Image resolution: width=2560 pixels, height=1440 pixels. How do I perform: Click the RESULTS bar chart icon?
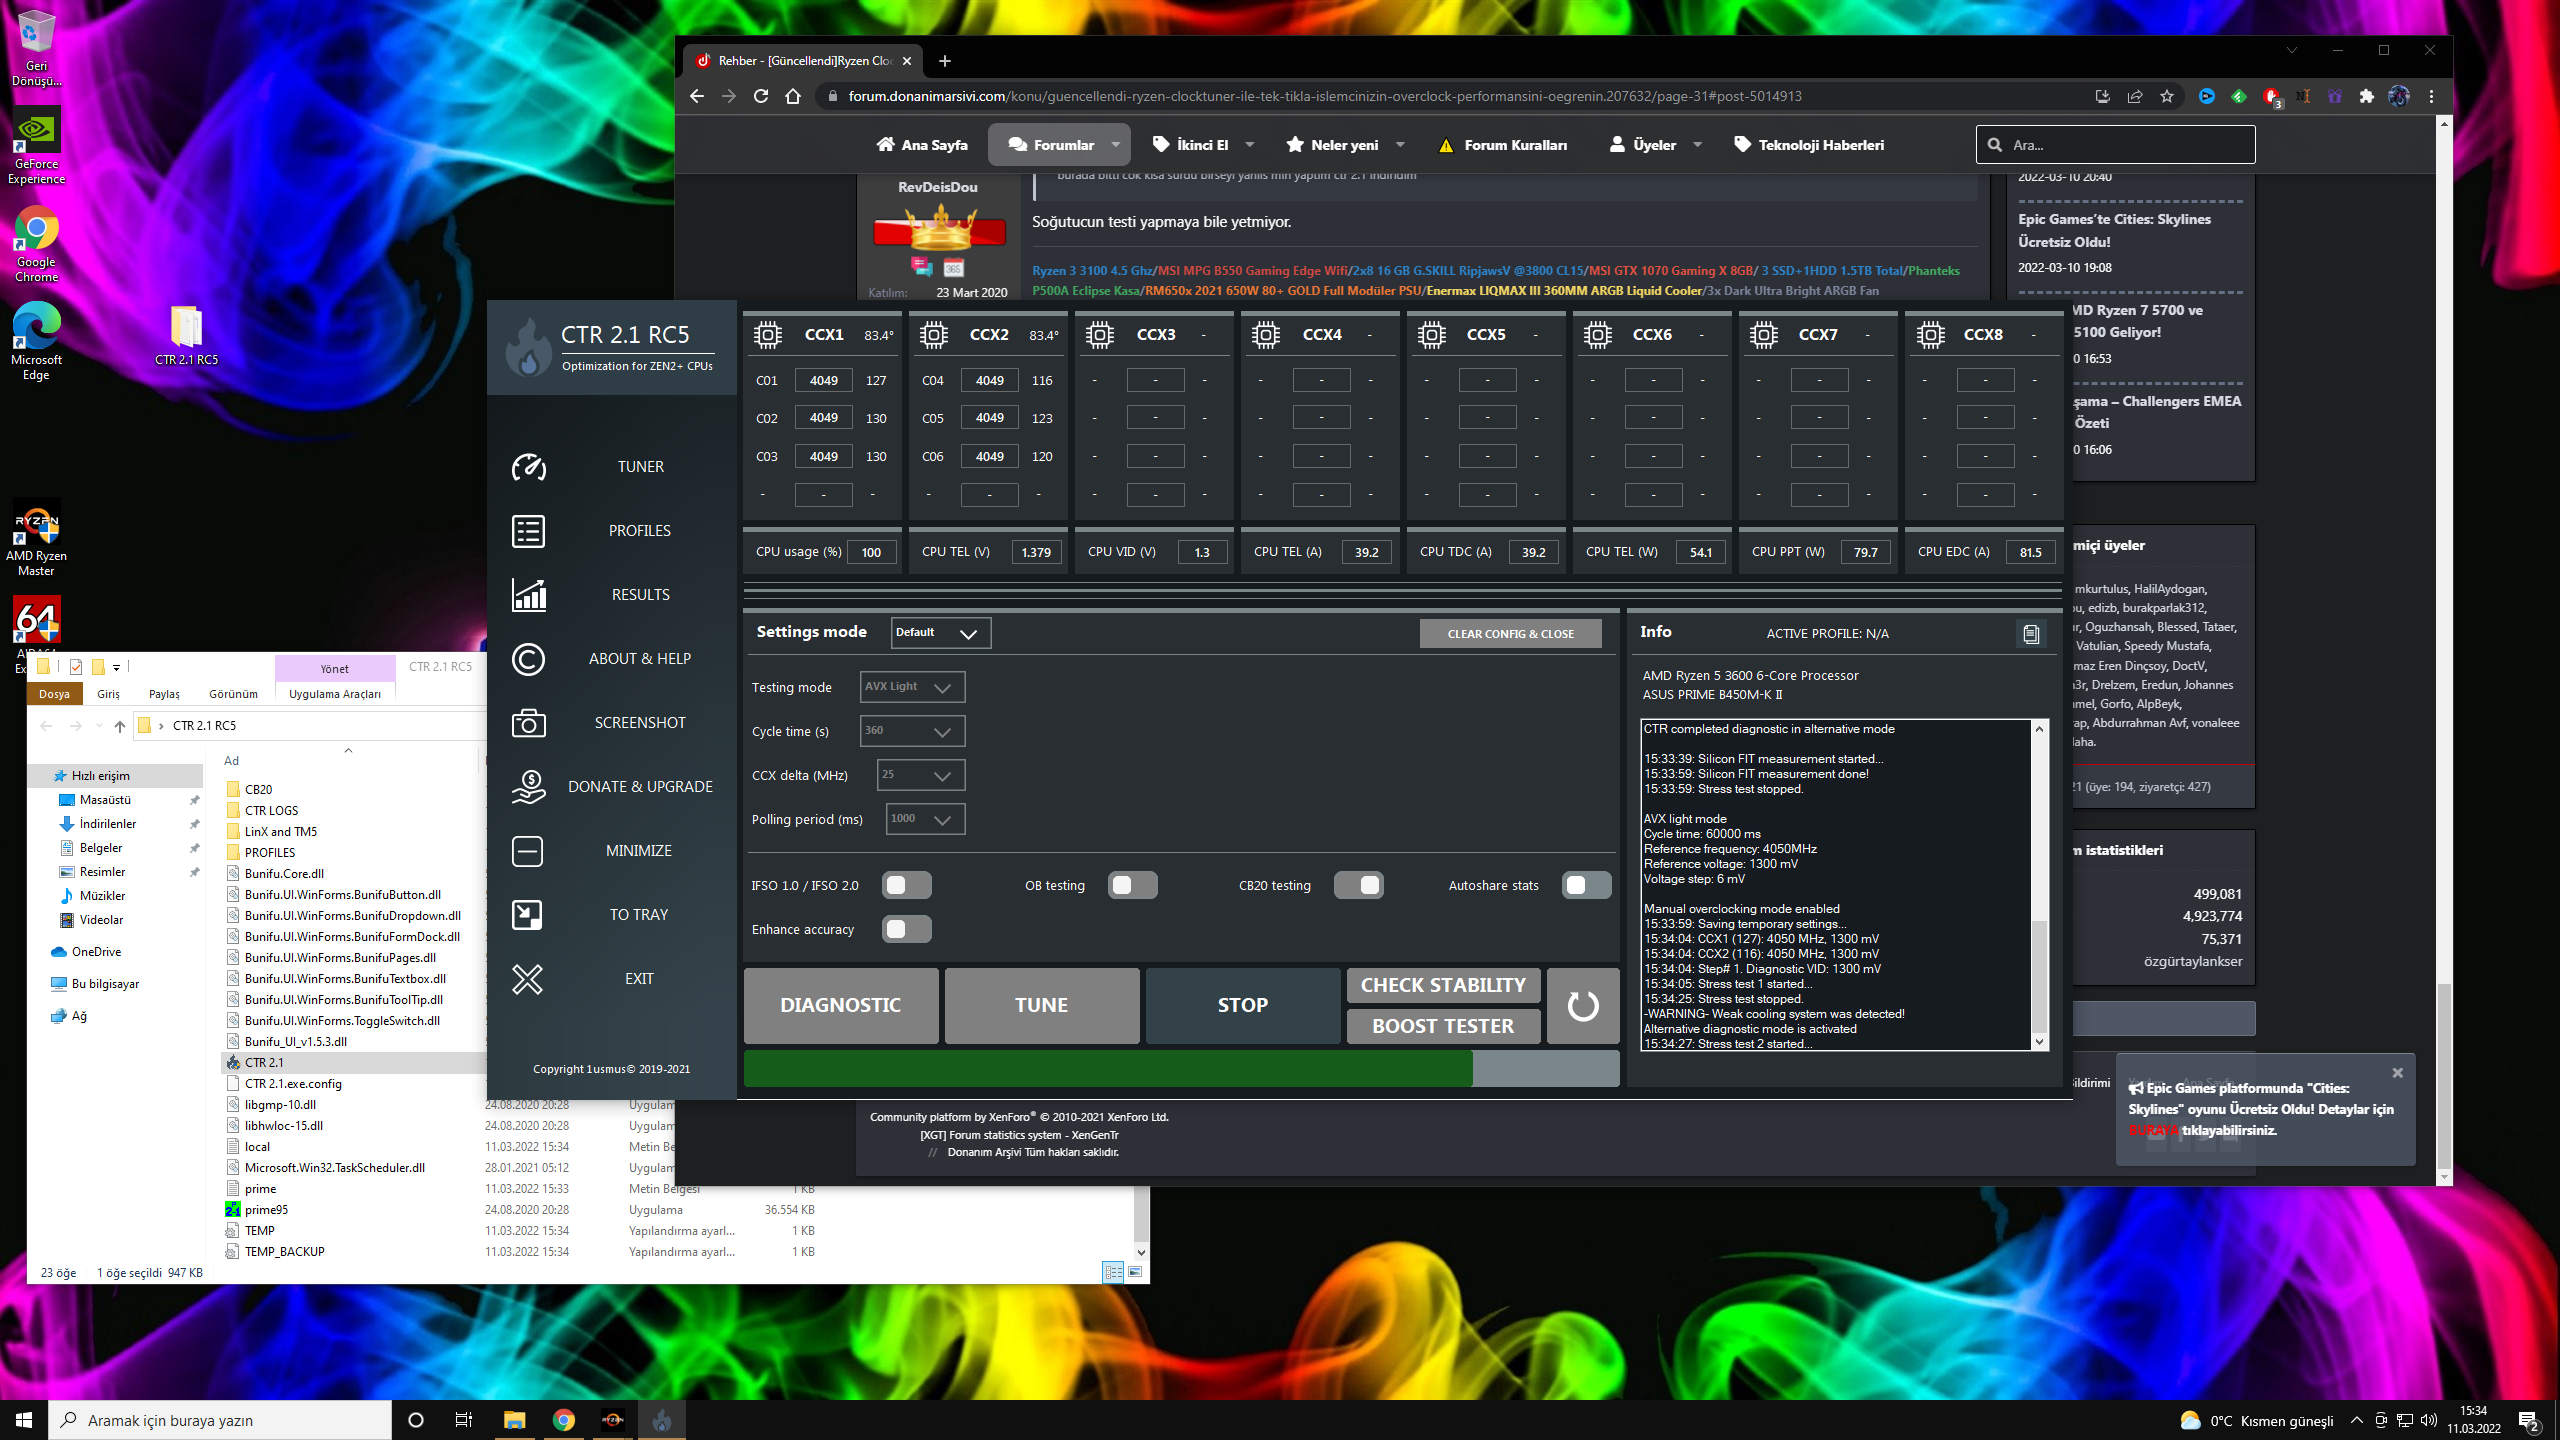[528, 595]
